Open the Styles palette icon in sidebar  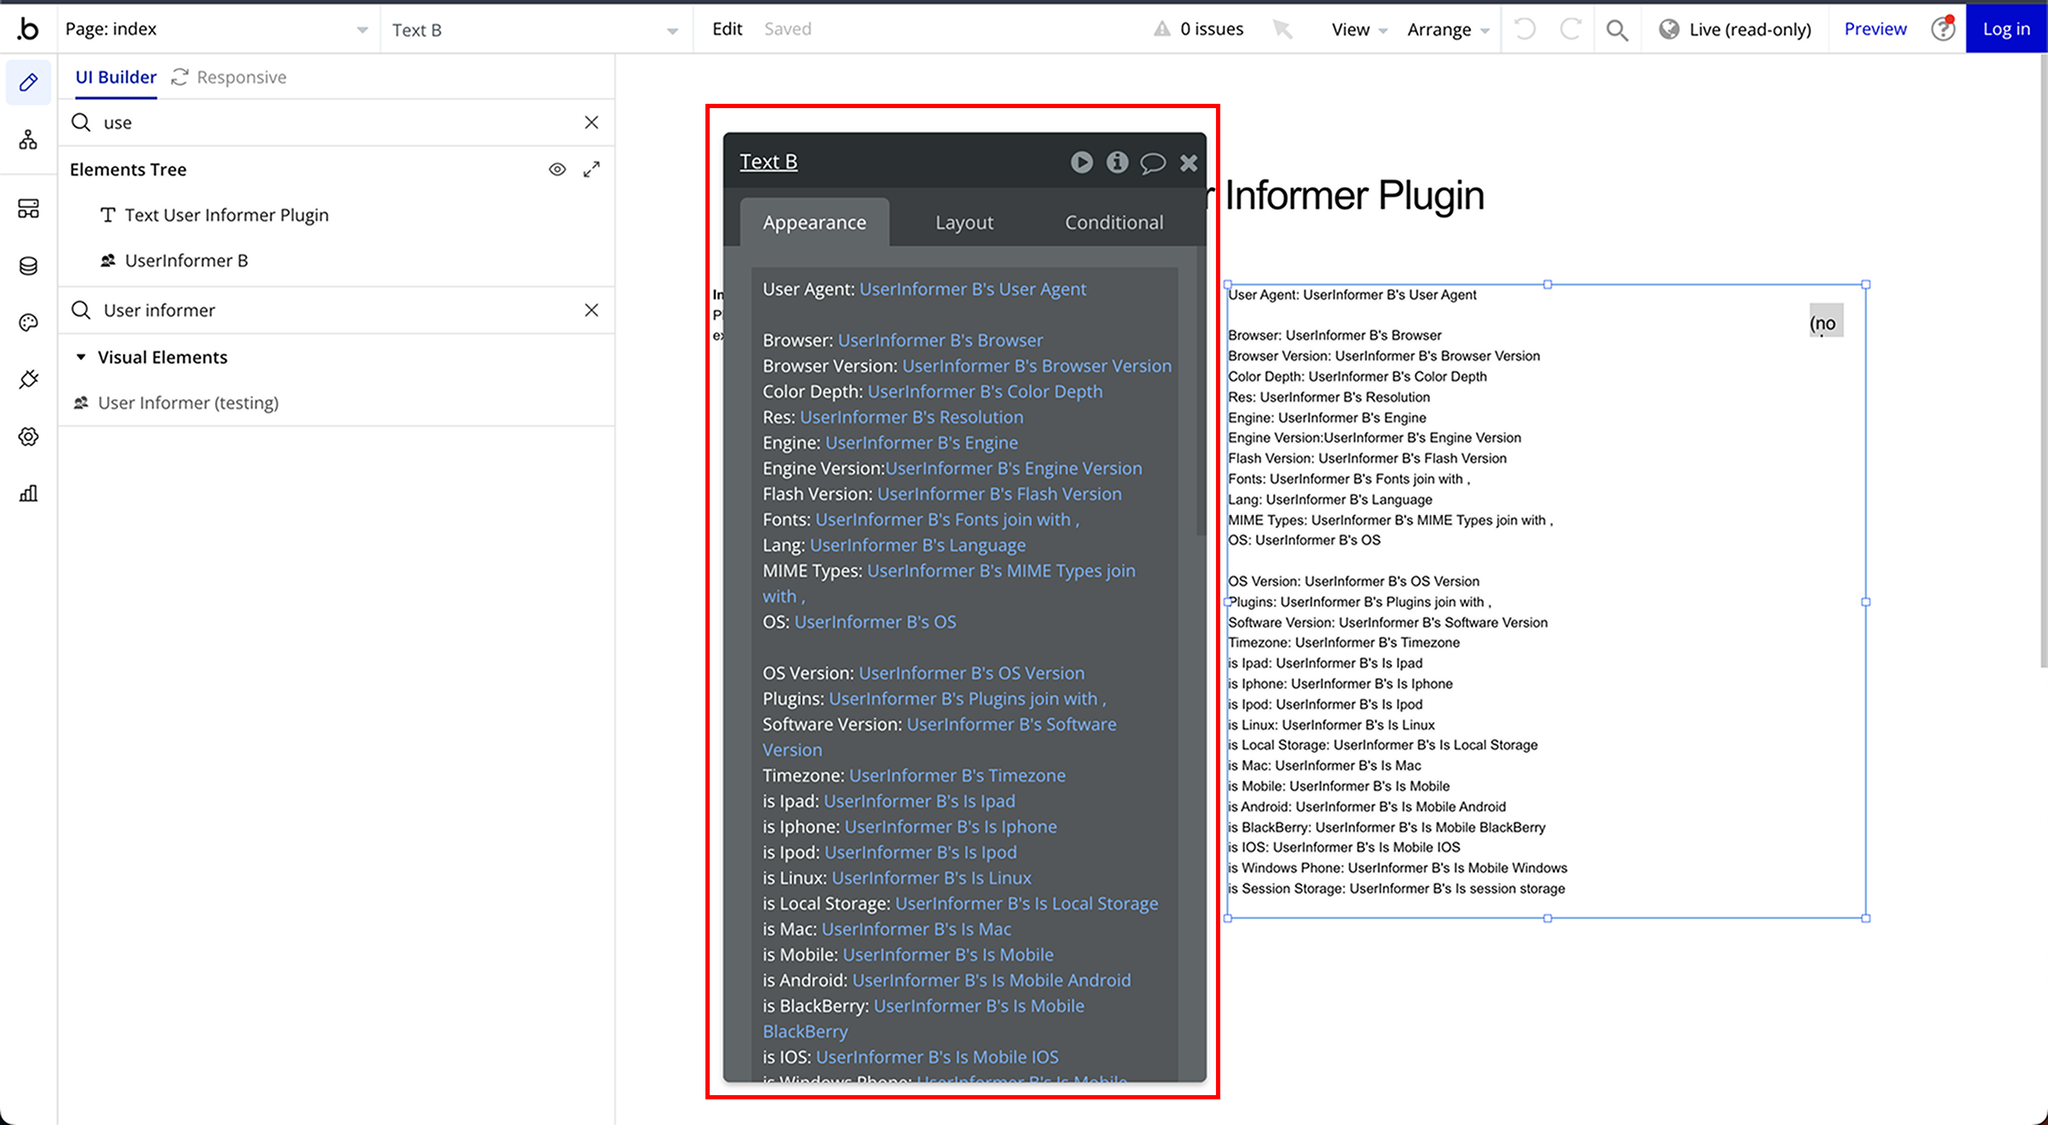point(28,322)
